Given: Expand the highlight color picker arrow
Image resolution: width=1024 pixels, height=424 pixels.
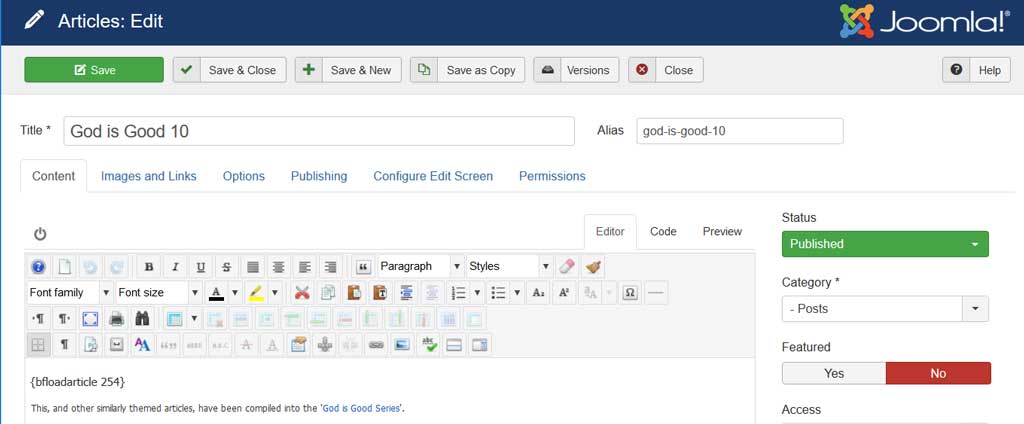Looking at the screenshot, I should coord(275,293).
